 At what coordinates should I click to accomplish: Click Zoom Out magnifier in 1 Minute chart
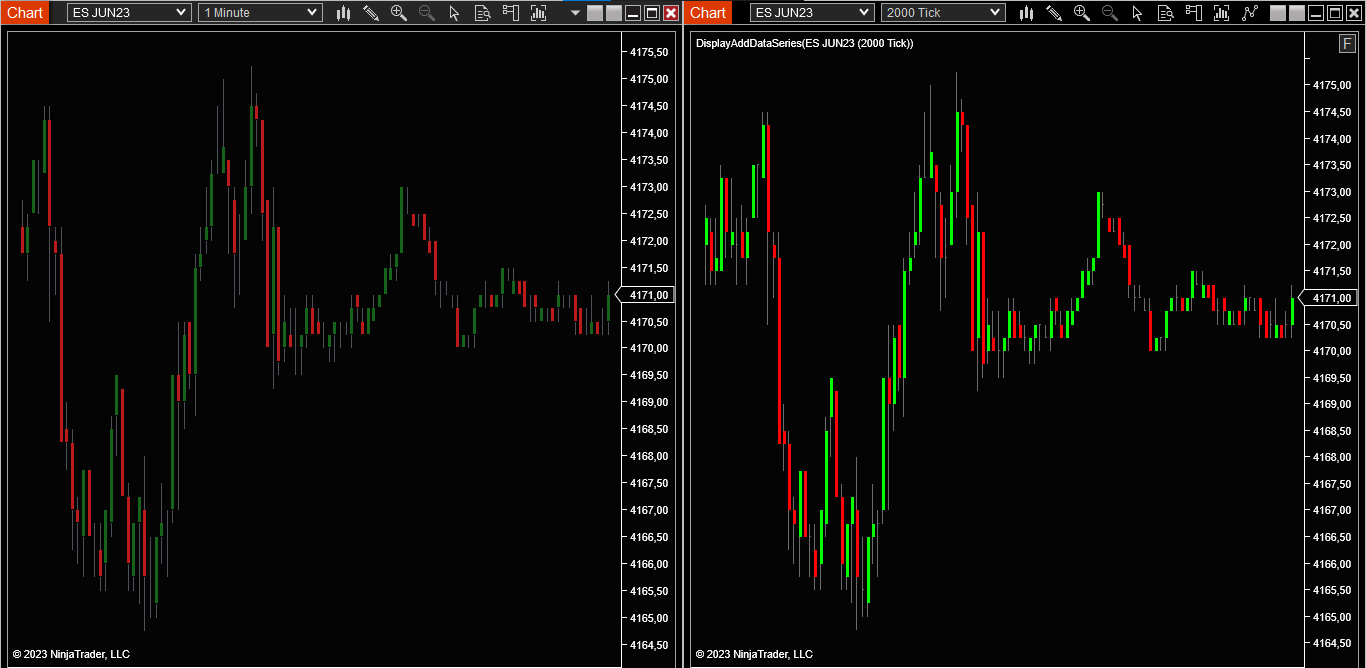click(427, 13)
